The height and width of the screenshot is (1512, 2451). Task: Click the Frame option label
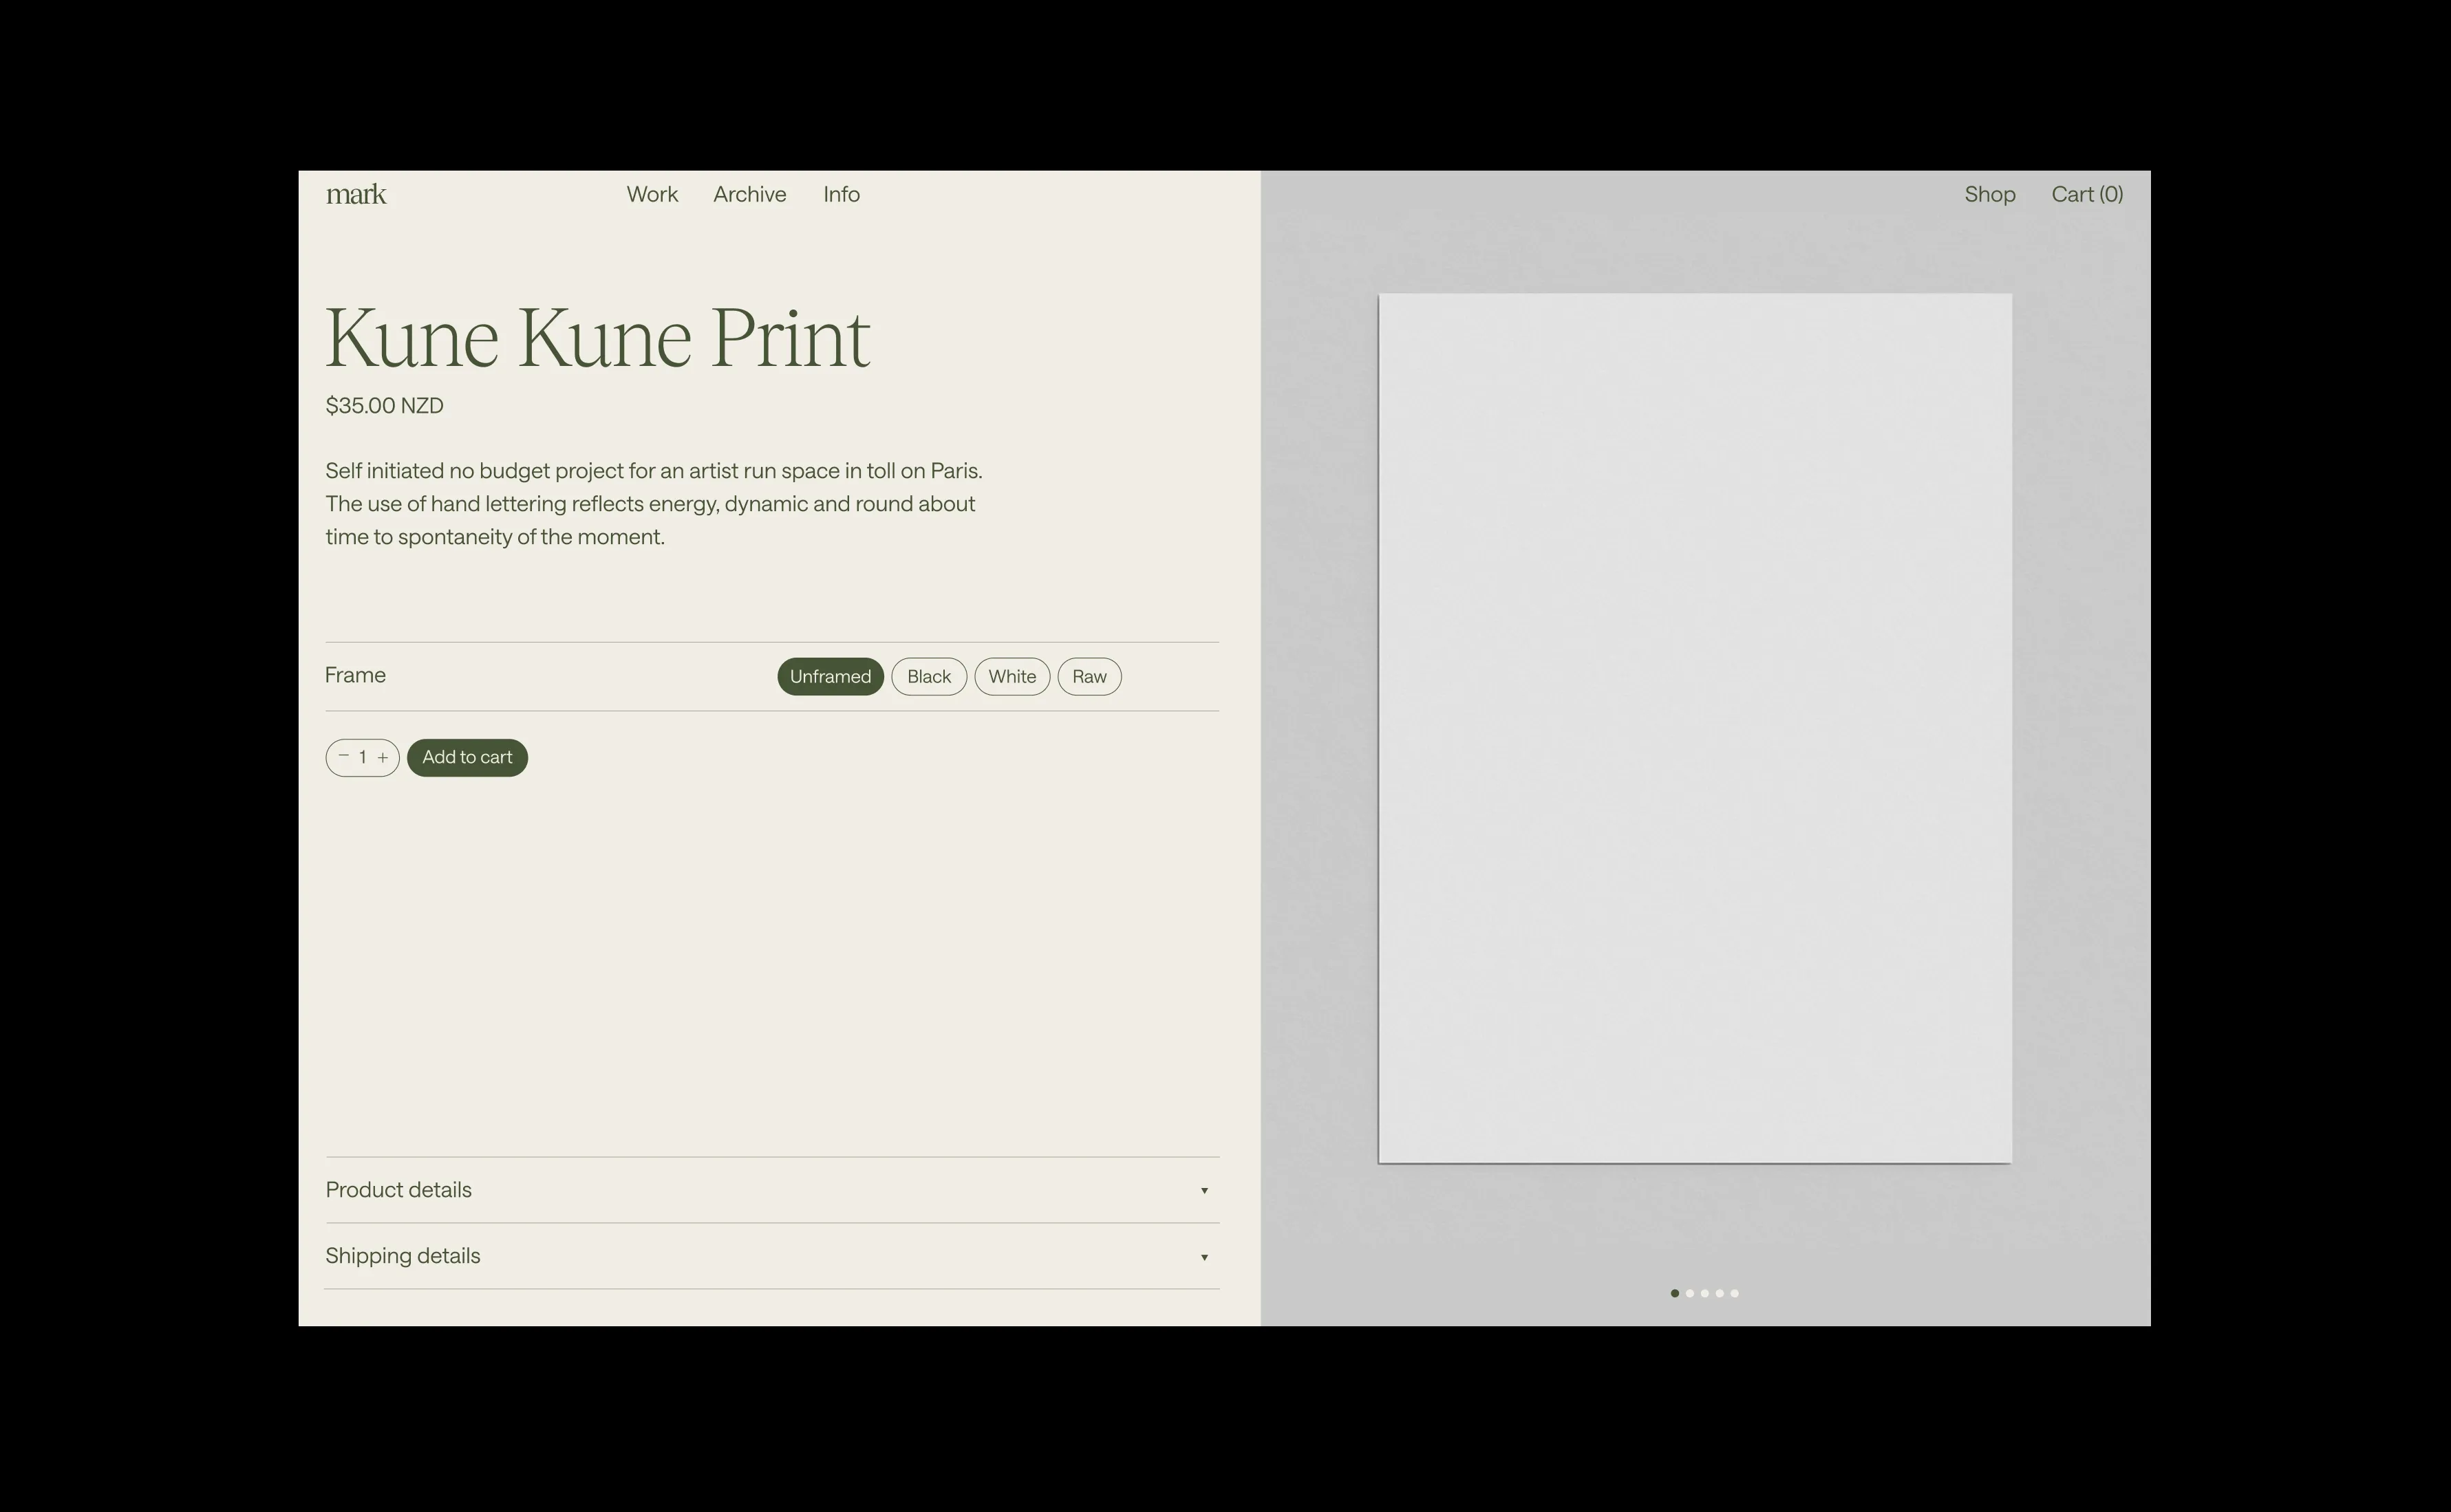(x=355, y=675)
